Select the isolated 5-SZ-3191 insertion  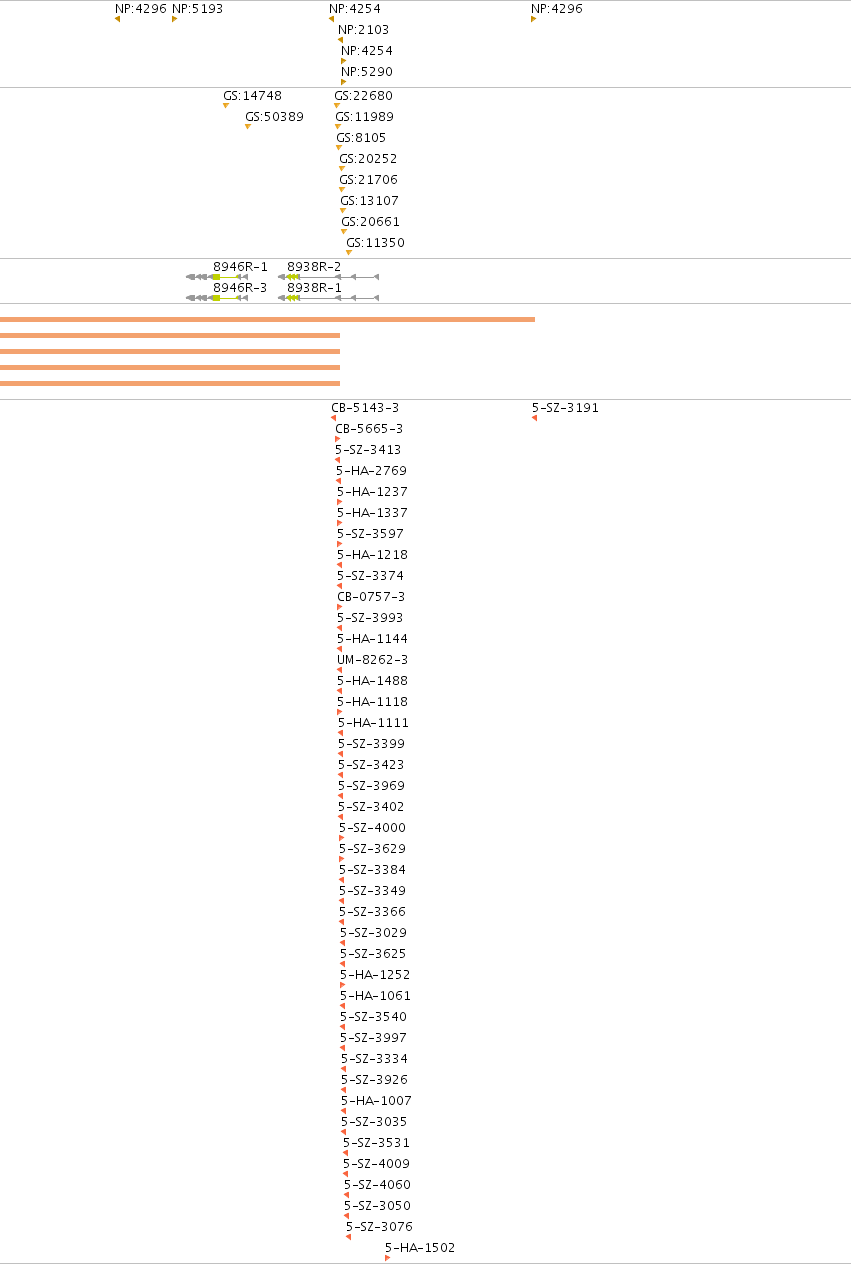pyautogui.click(x=565, y=408)
